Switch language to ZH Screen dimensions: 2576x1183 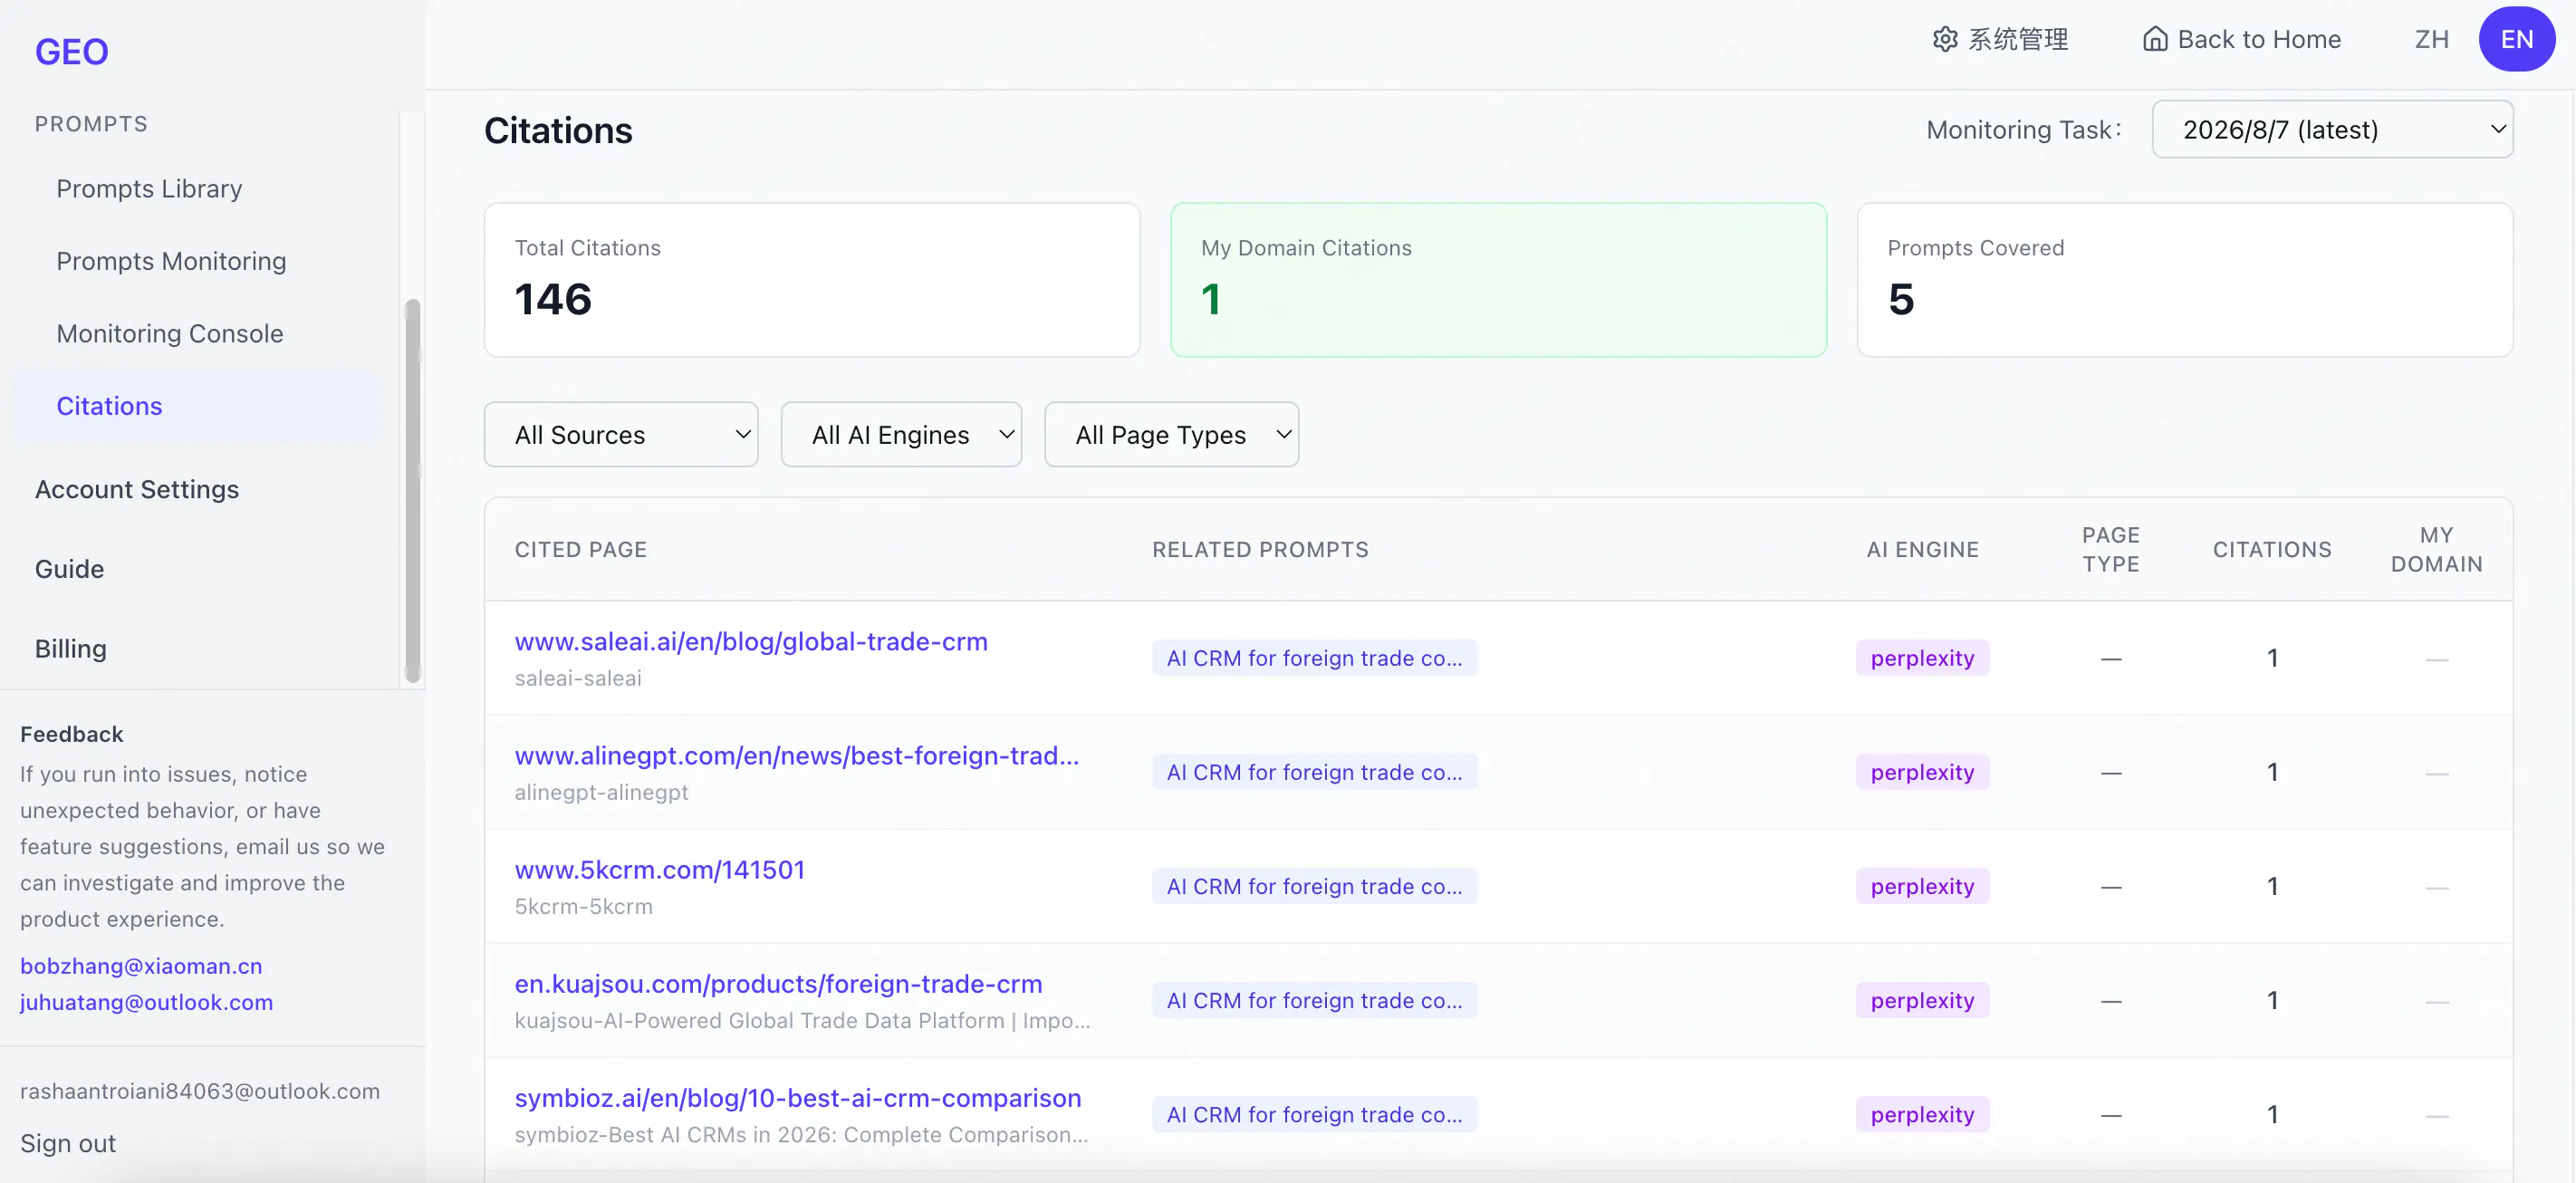tap(2431, 39)
